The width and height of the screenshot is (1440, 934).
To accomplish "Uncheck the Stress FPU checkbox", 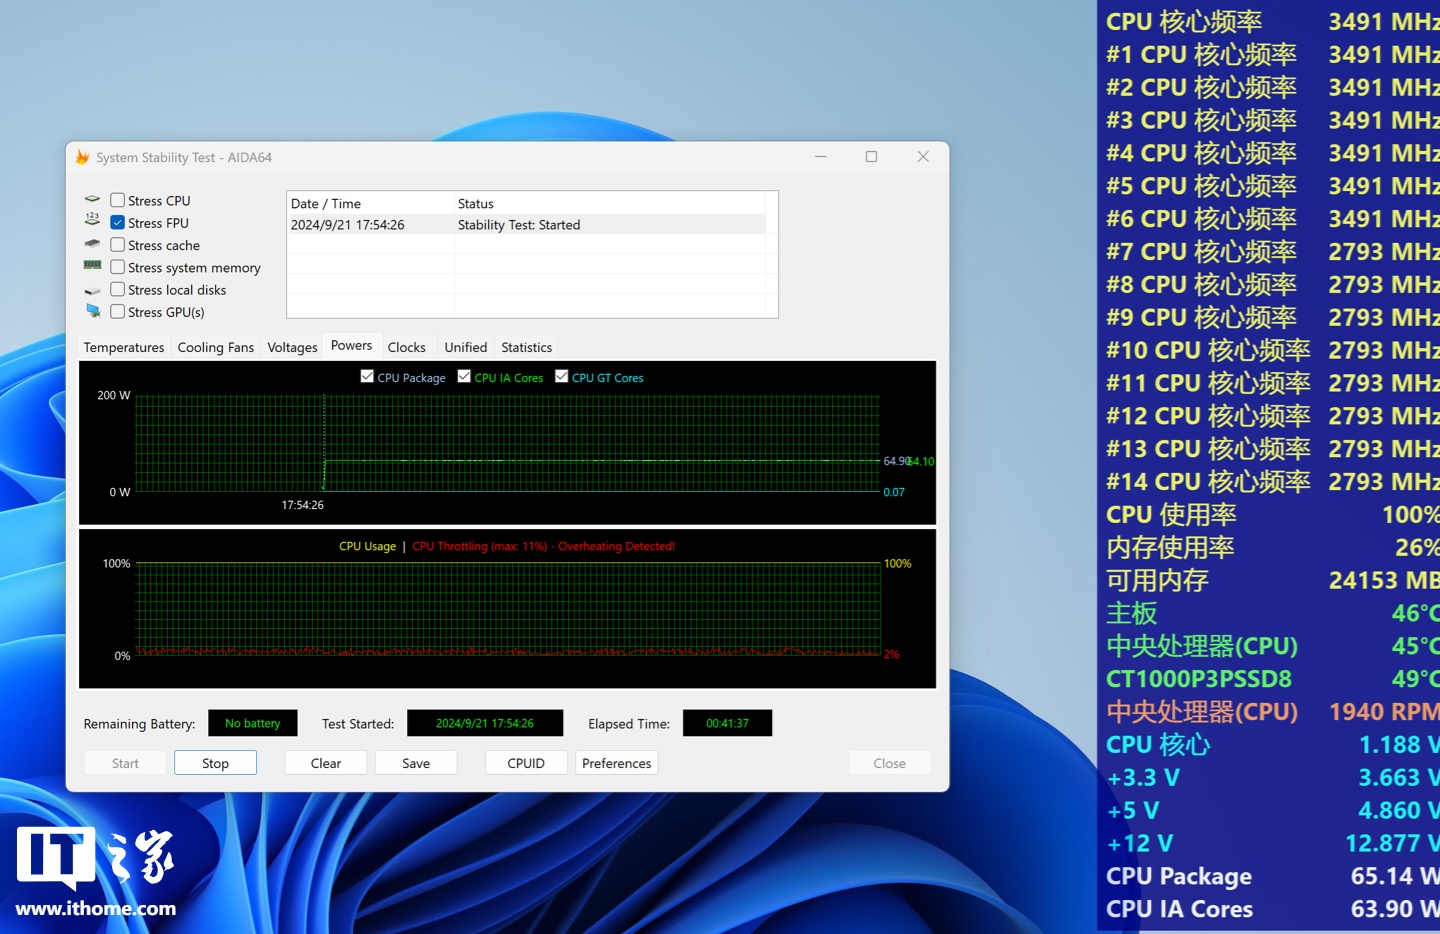I will pos(118,223).
